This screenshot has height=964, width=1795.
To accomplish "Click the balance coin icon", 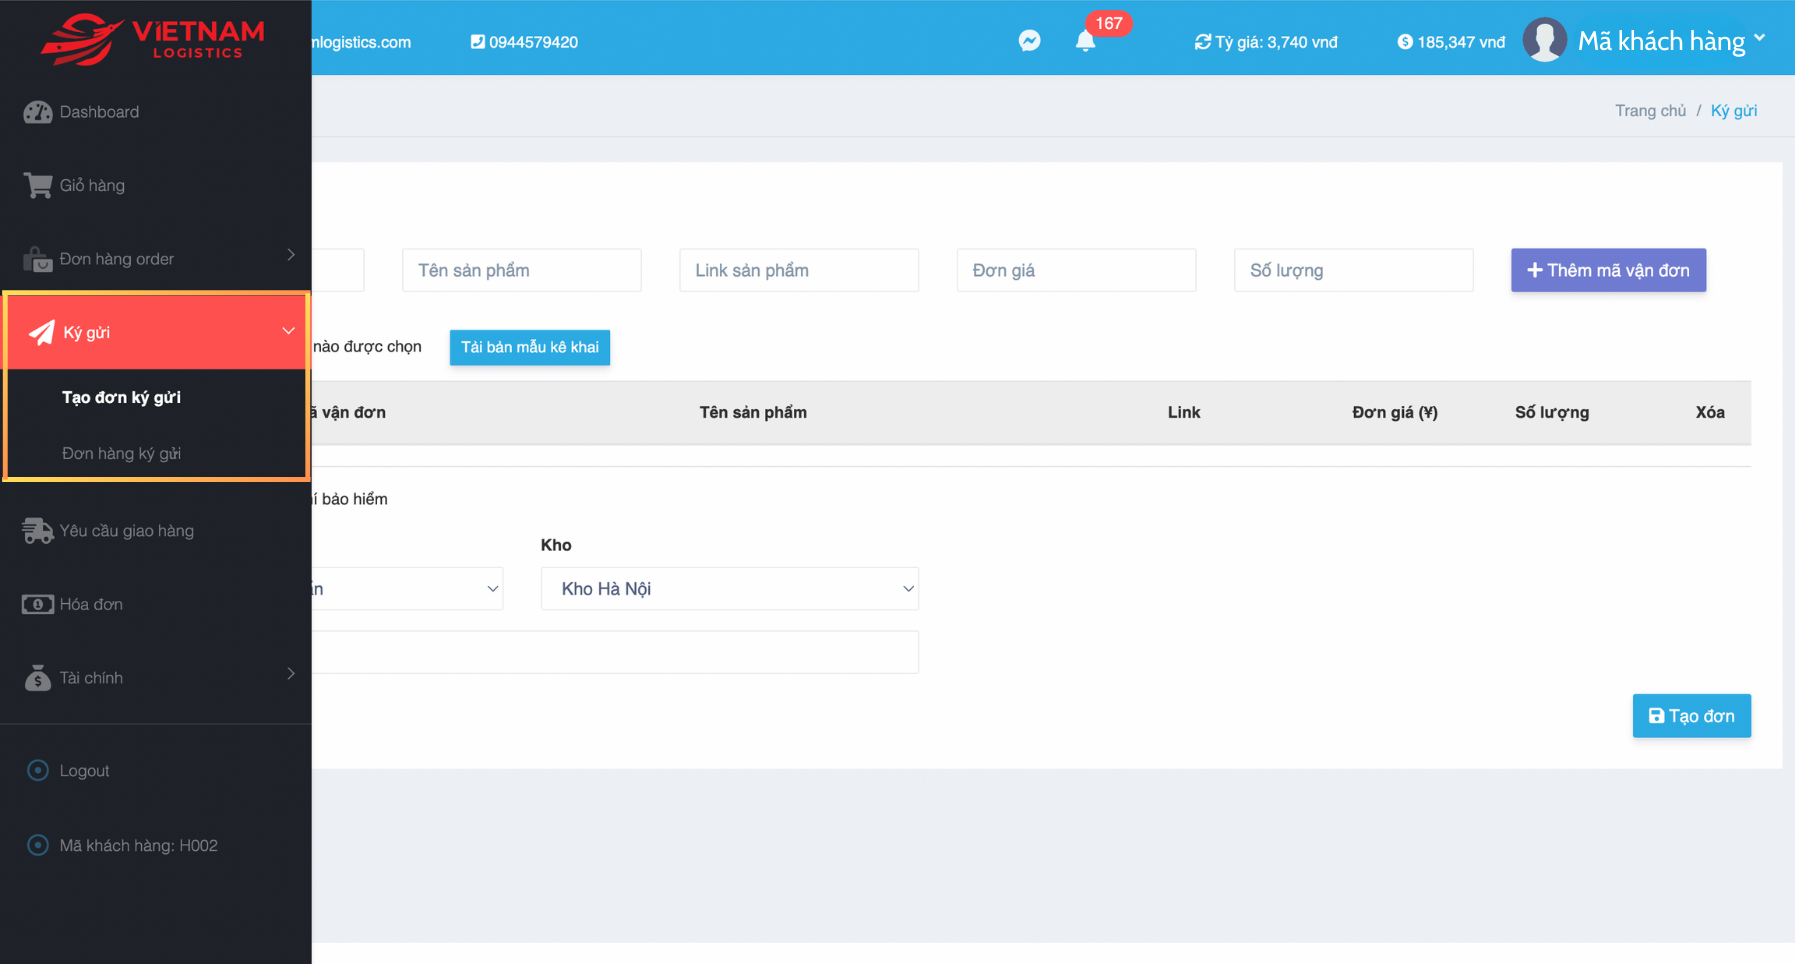I will (x=1405, y=42).
